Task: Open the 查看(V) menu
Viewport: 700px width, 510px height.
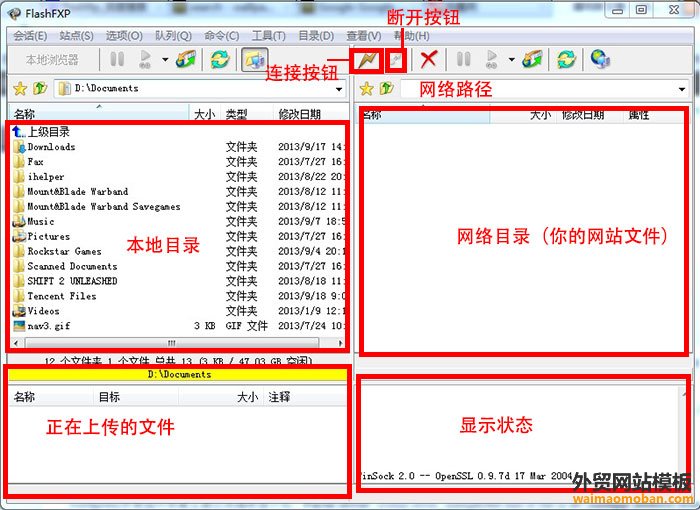Action: tap(364, 36)
